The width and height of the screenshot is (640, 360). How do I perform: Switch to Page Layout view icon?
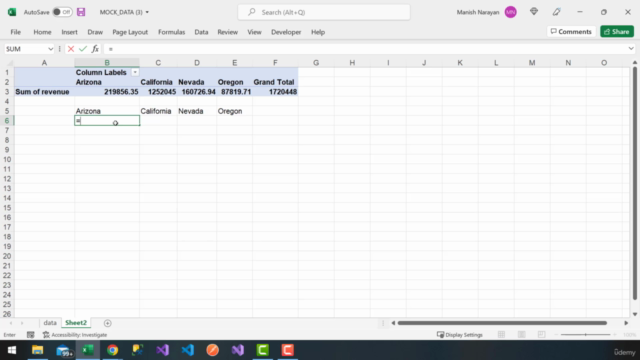521,335
